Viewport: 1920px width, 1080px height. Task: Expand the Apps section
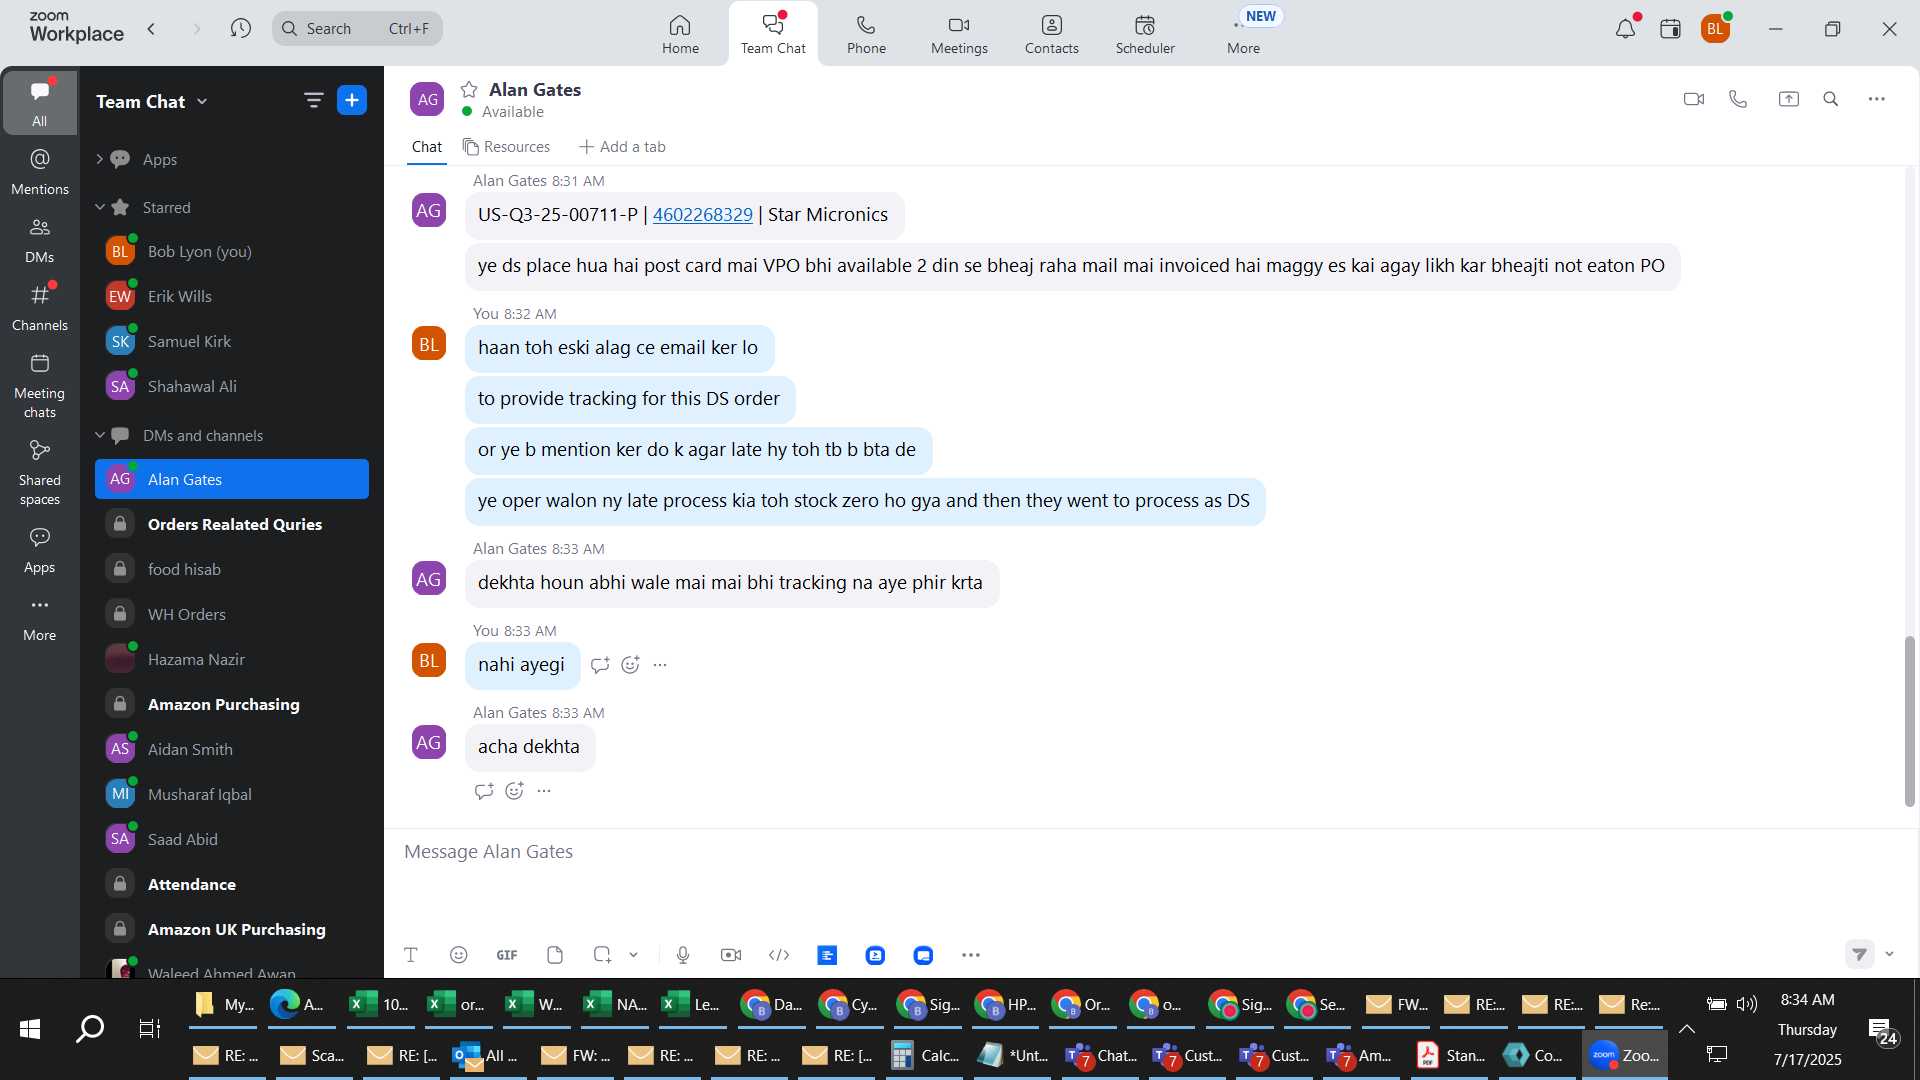pyautogui.click(x=99, y=159)
